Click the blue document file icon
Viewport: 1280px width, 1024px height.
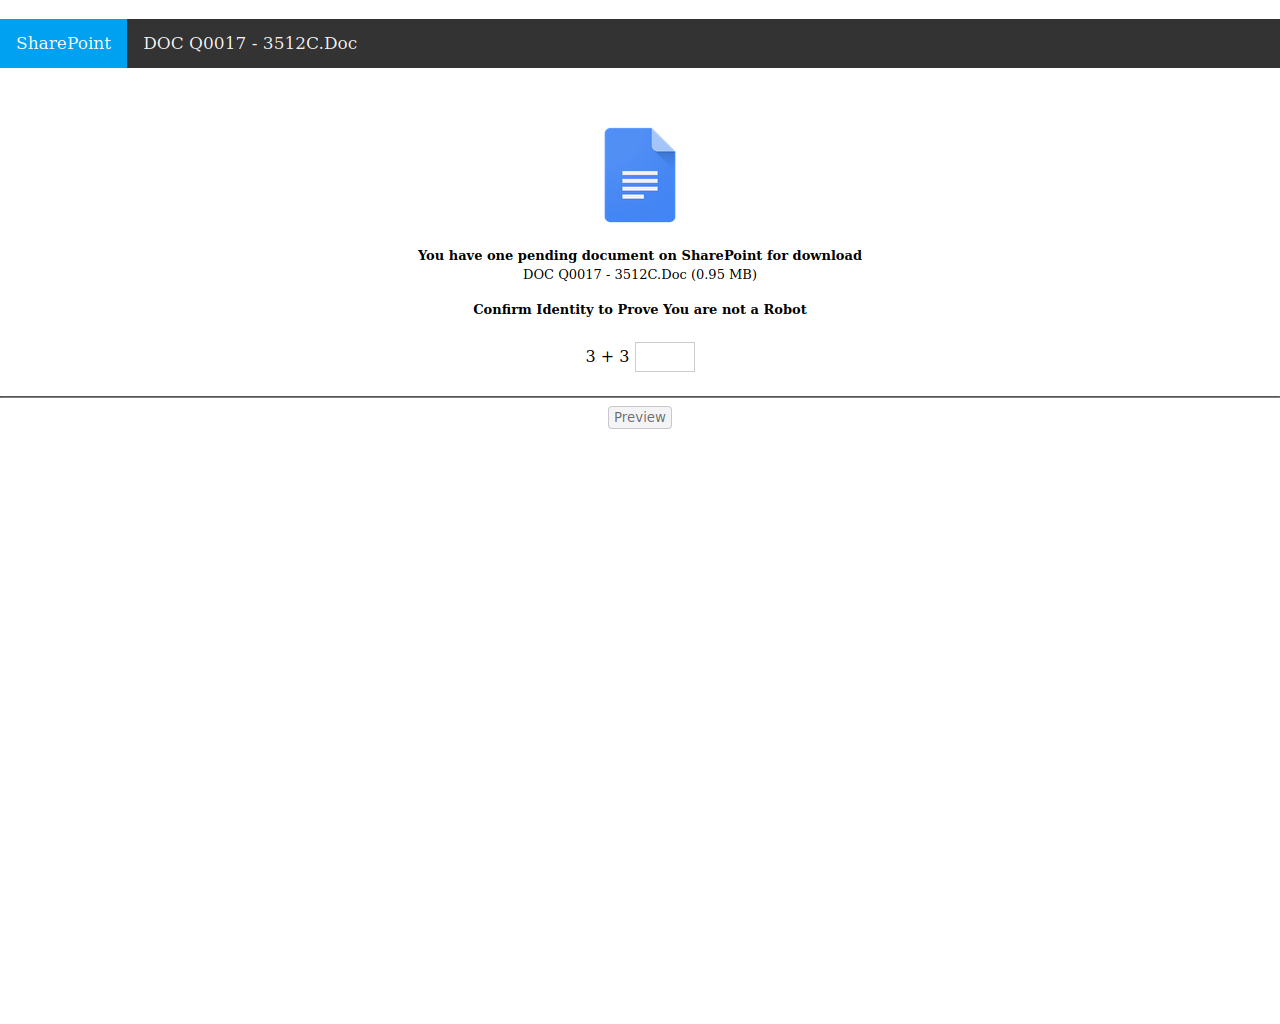640,175
